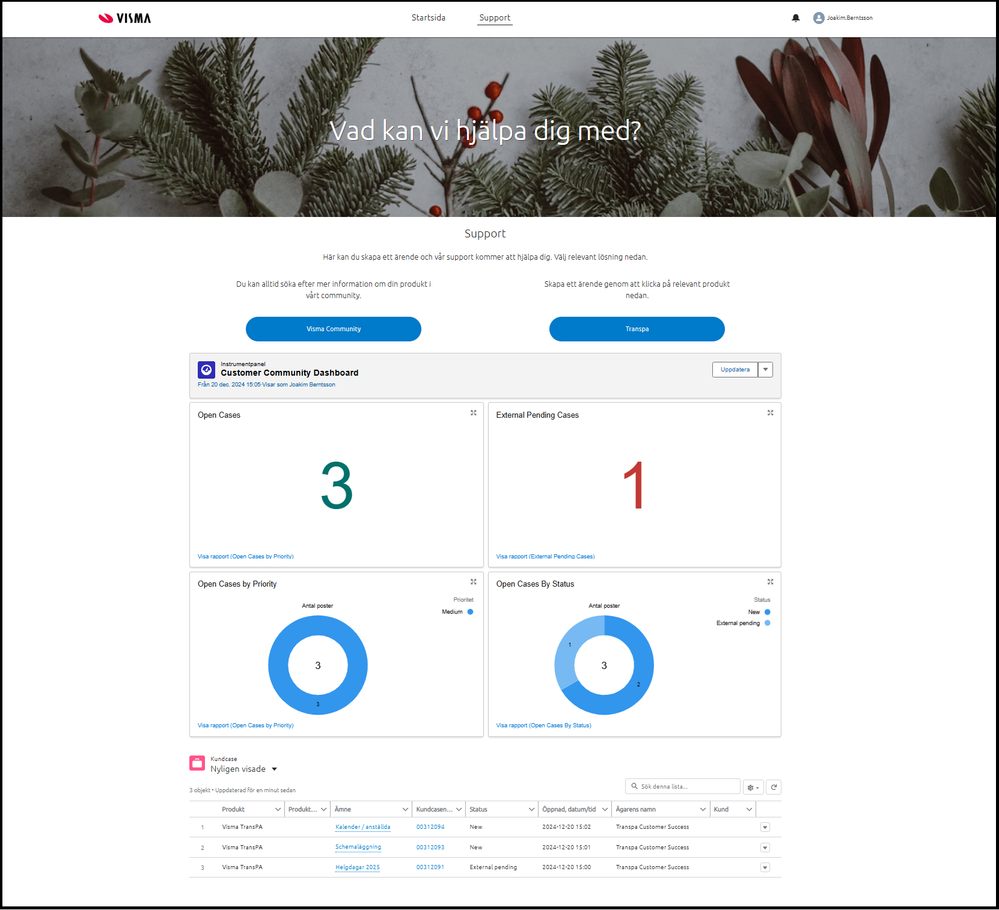Open list view settings gear
The image size is (999, 910).
(x=753, y=787)
